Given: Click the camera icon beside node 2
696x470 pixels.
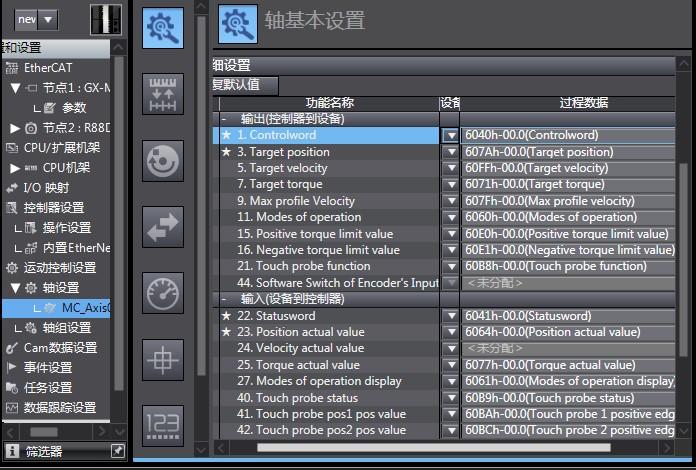Looking at the screenshot, I should pos(31,128).
